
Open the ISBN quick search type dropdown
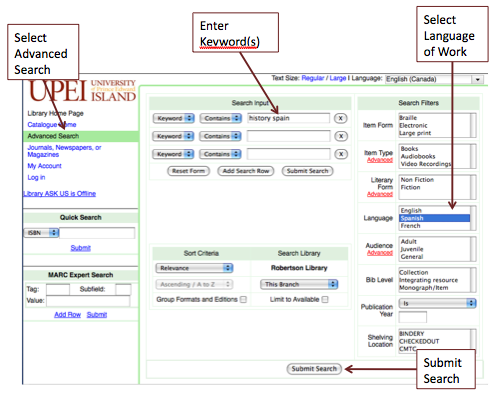(41, 233)
